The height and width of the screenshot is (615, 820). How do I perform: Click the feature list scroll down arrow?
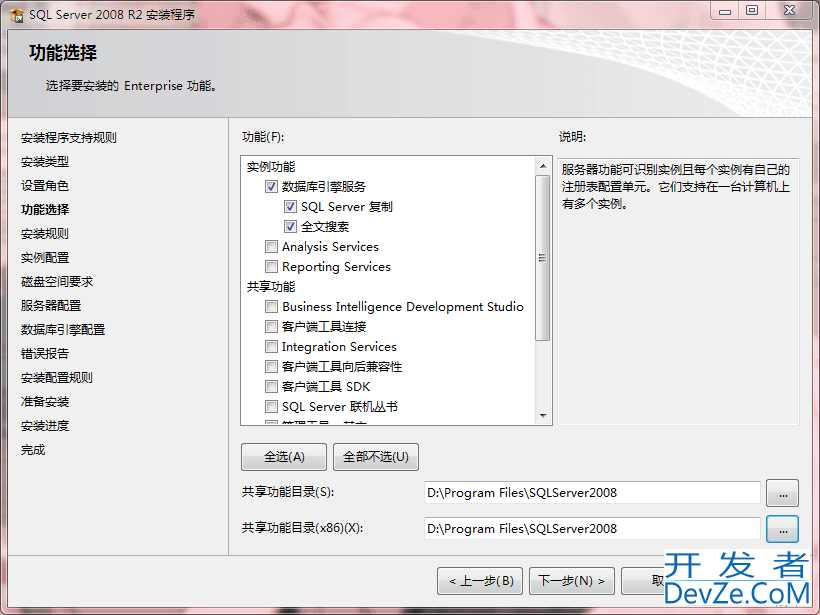(543, 416)
